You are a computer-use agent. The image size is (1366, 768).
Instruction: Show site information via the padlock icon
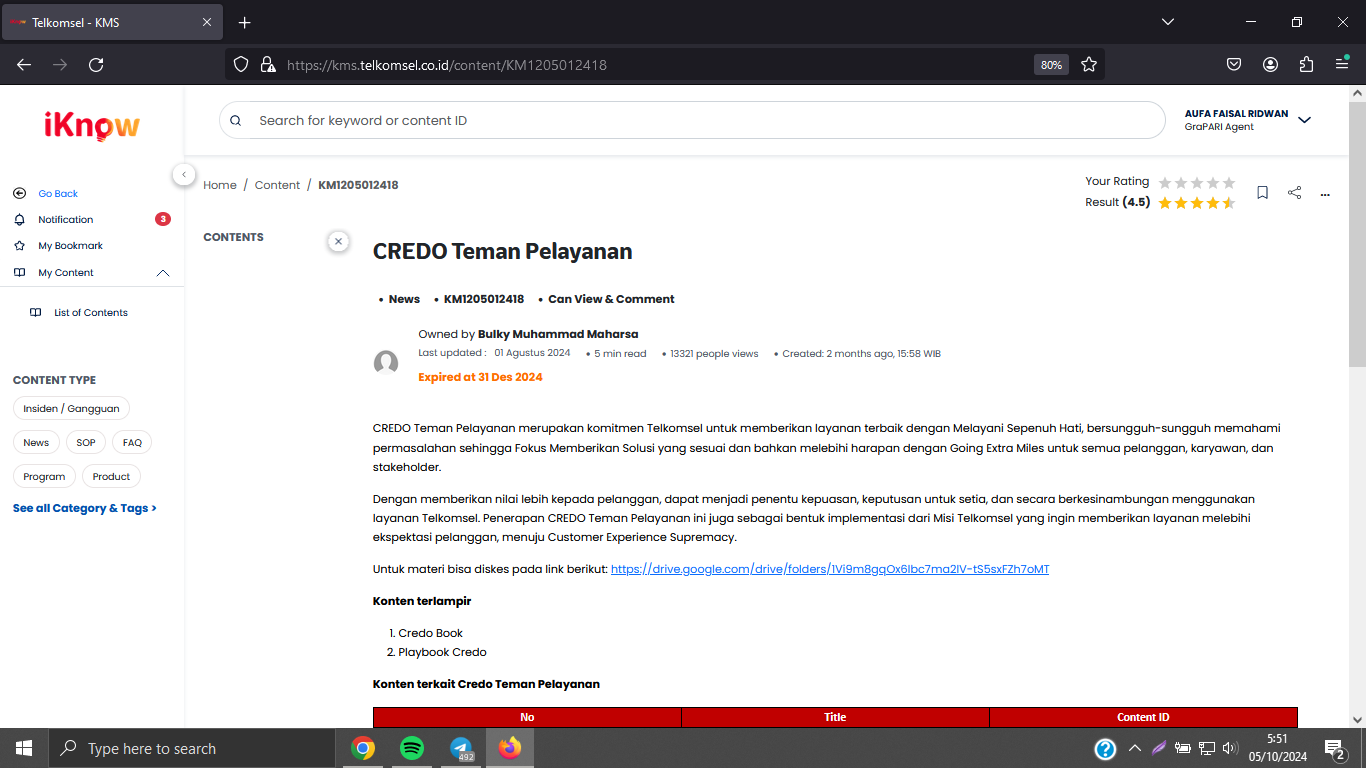[268, 65]
